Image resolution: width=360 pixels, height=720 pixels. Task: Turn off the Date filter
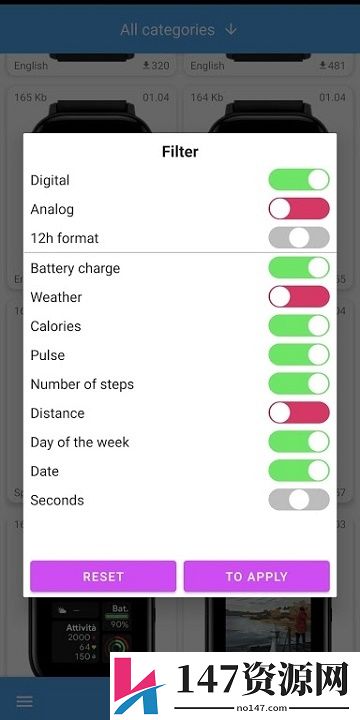(x=299, y=471)
